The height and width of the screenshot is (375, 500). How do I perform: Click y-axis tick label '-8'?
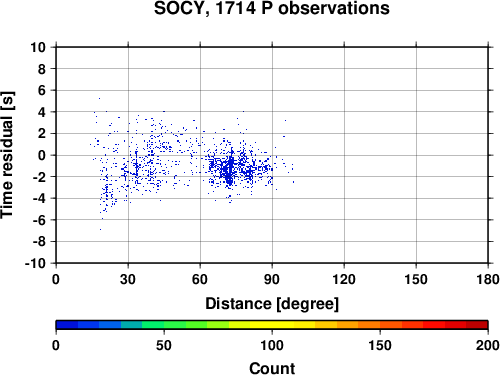pyautogui.click(x=39, y=242)
